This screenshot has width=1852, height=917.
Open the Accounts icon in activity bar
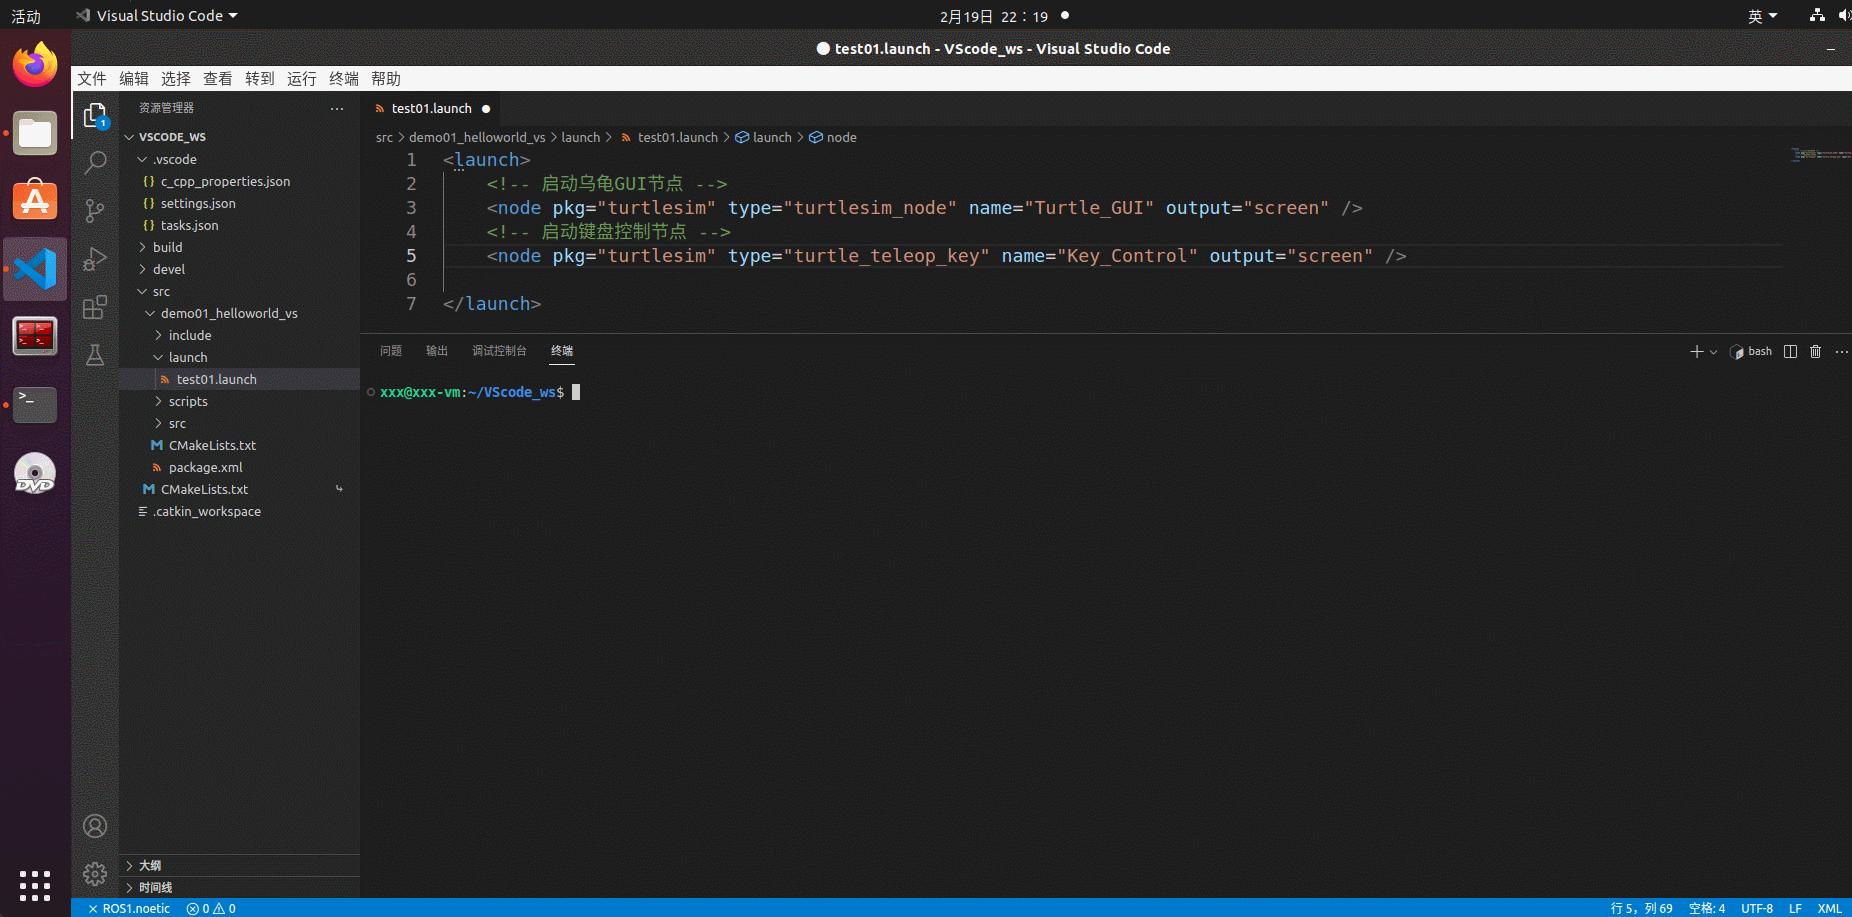click(95, 826)
